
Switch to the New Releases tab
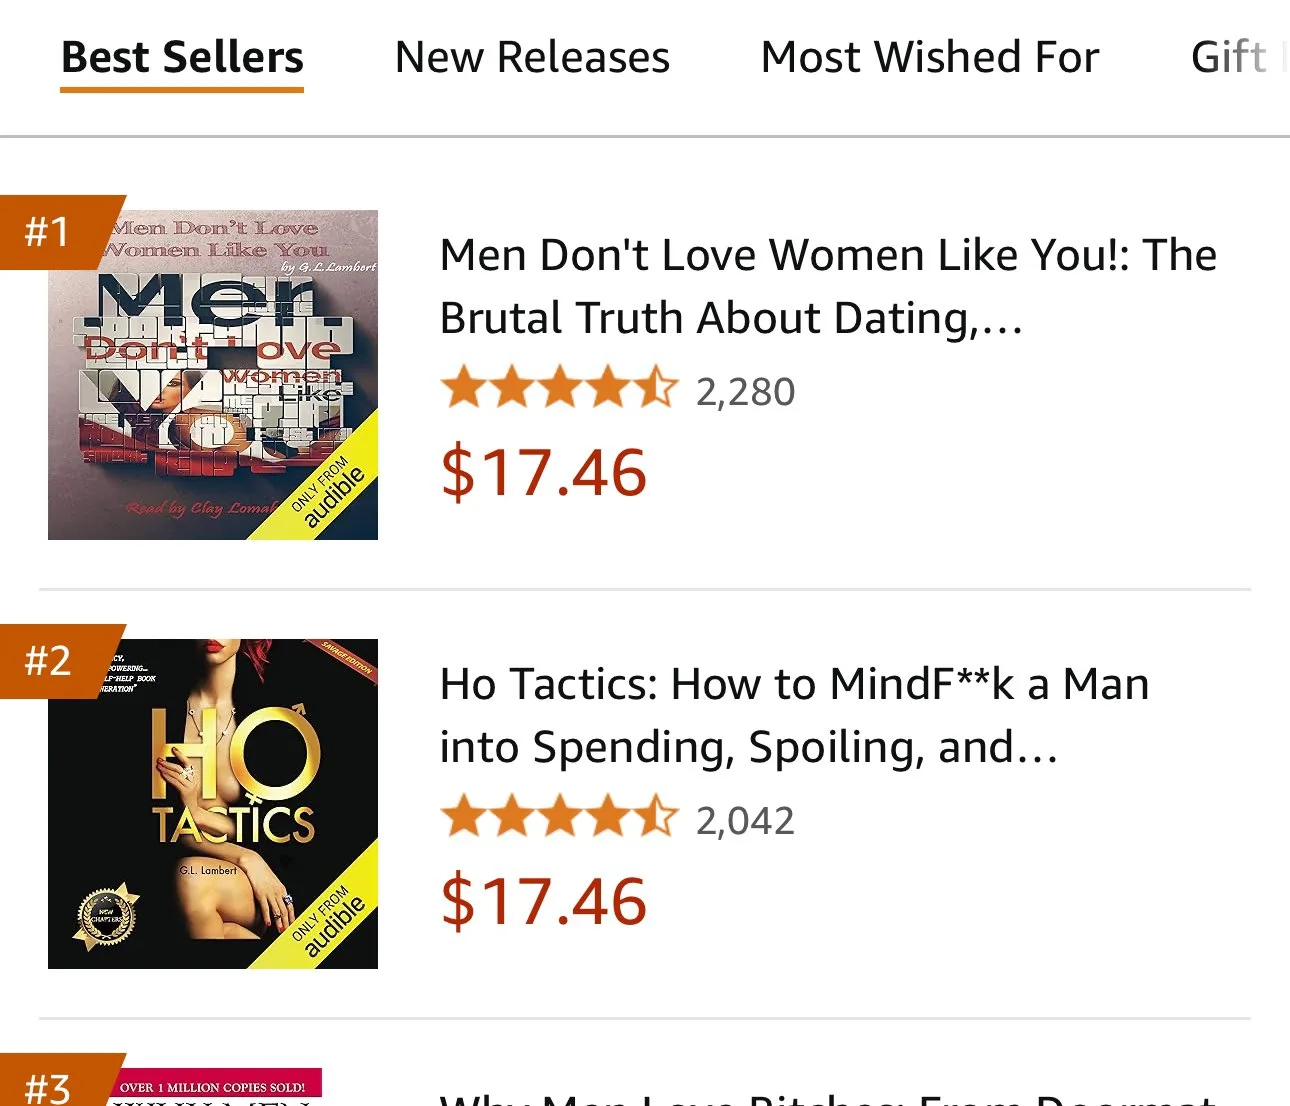click(532, 58)
